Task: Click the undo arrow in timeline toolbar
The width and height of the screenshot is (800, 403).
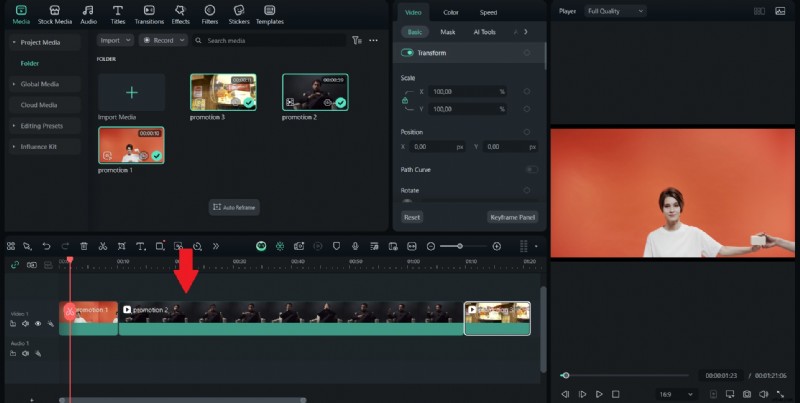Action: (x=46, y=245)
